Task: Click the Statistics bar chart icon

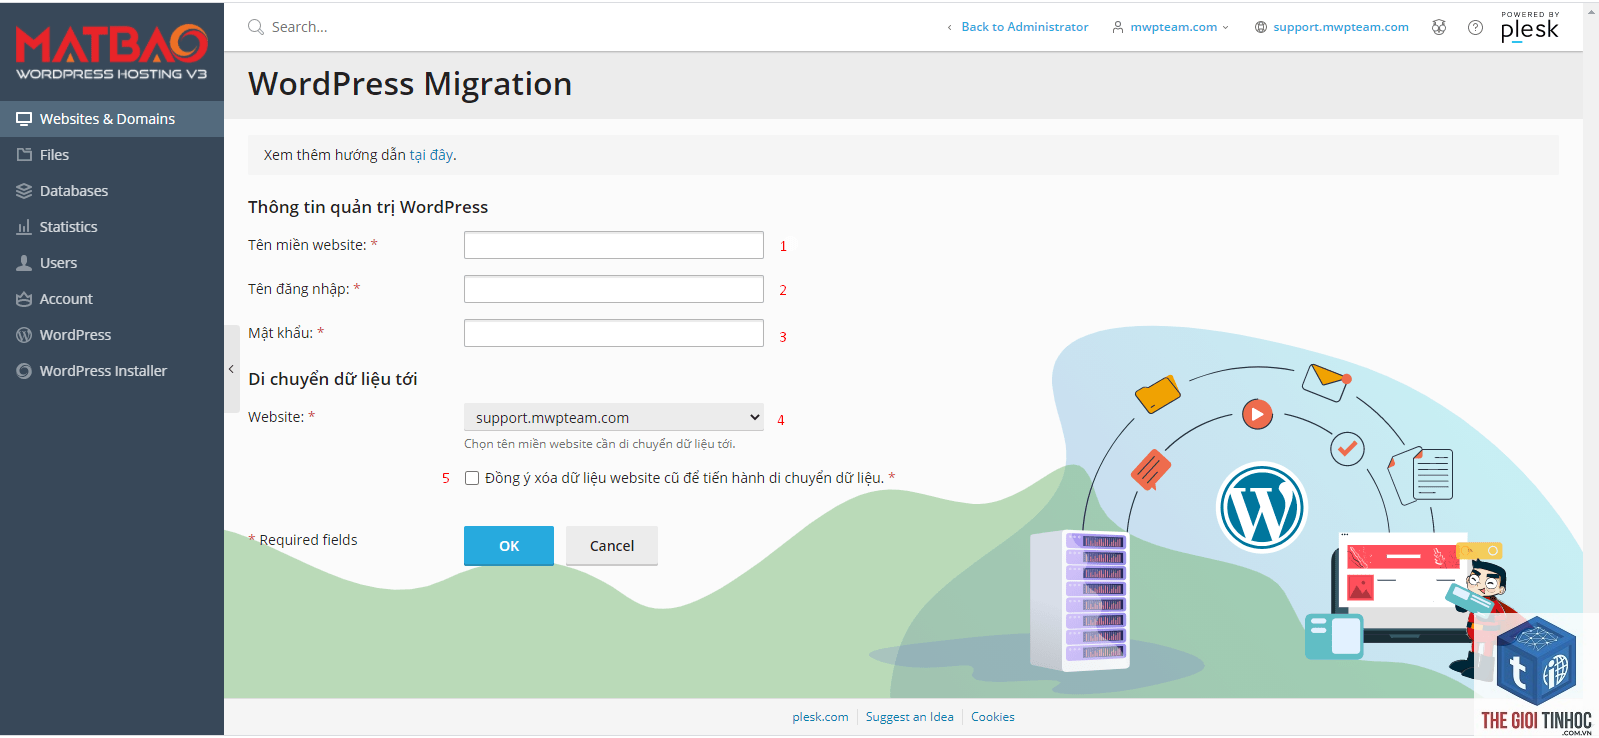Action: (x=24, y=227)
